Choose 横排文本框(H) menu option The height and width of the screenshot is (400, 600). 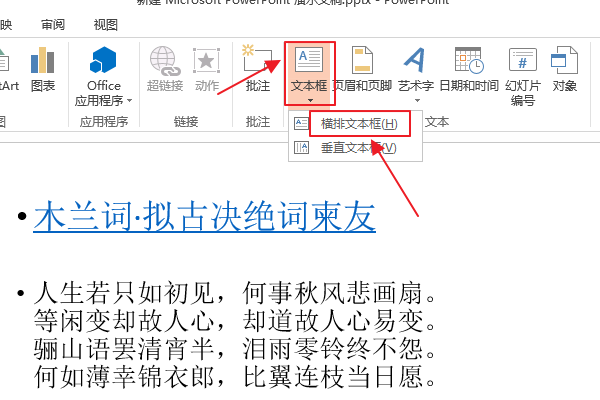355,124
